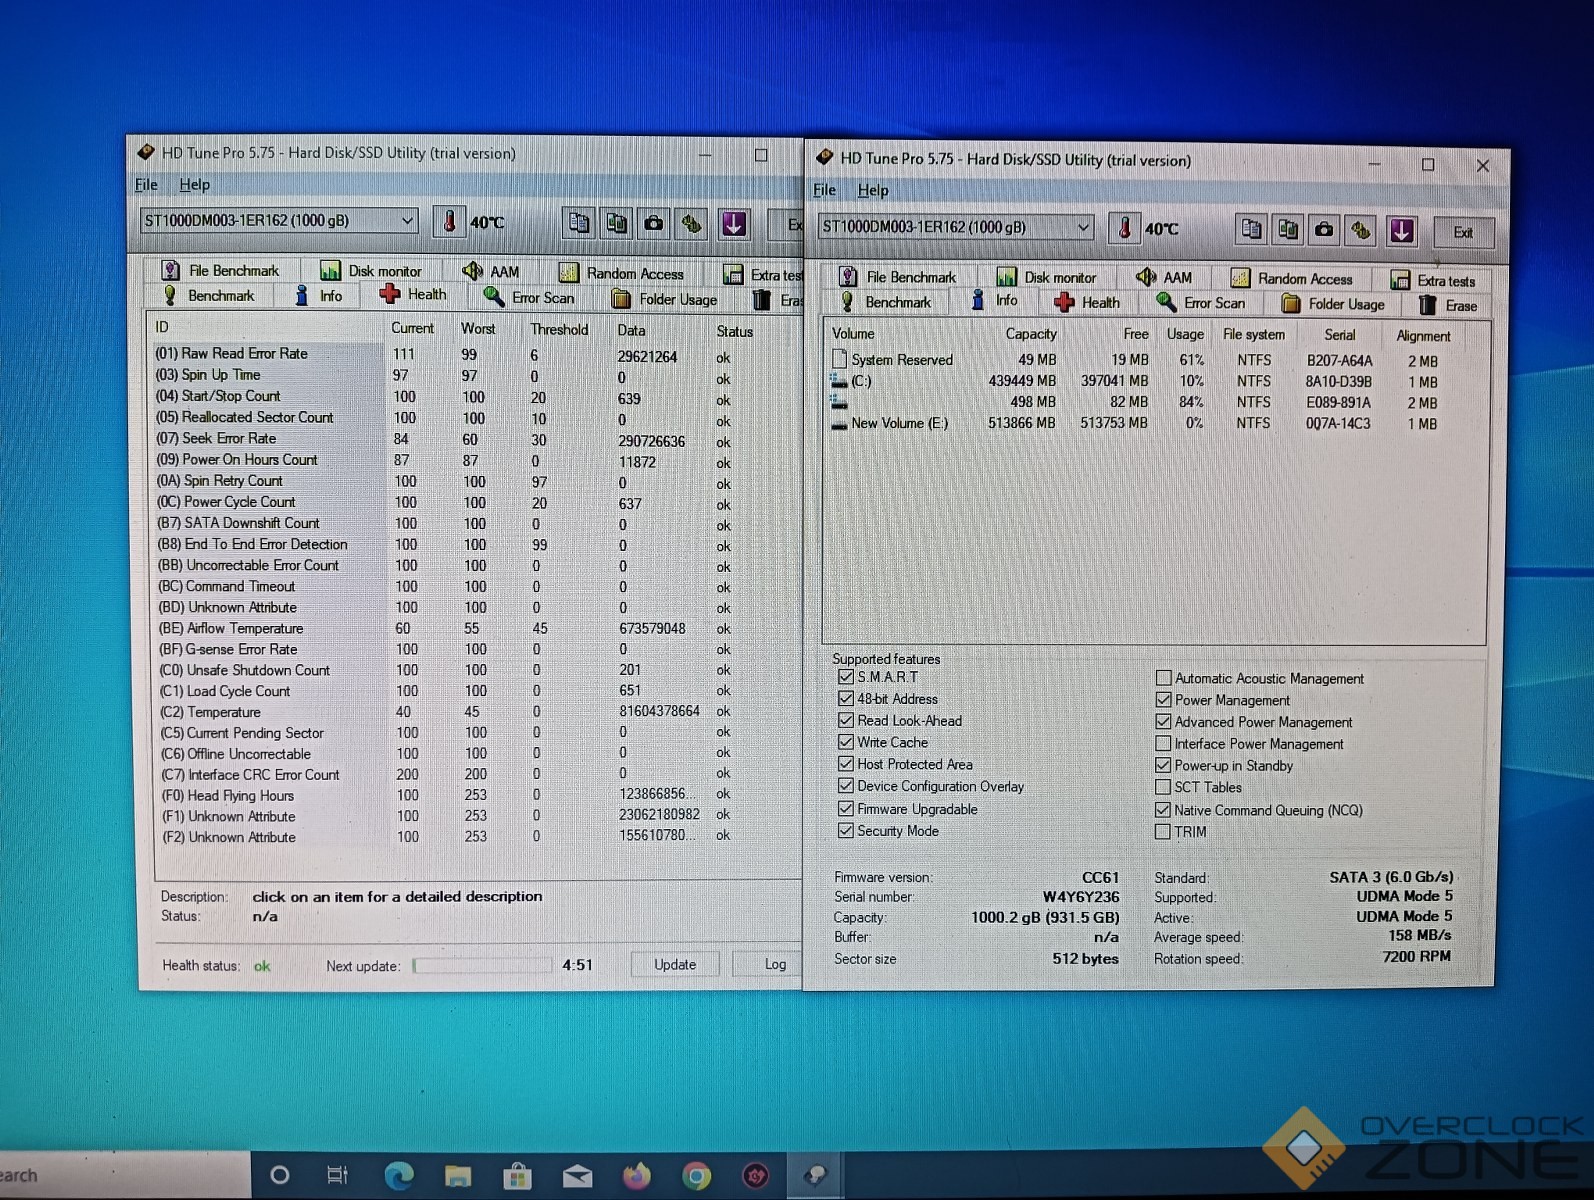Click Windows search box on taskbar
Viewport: 1594px width, 1200px height.
pyautogui.click(x=125, y=1175)
